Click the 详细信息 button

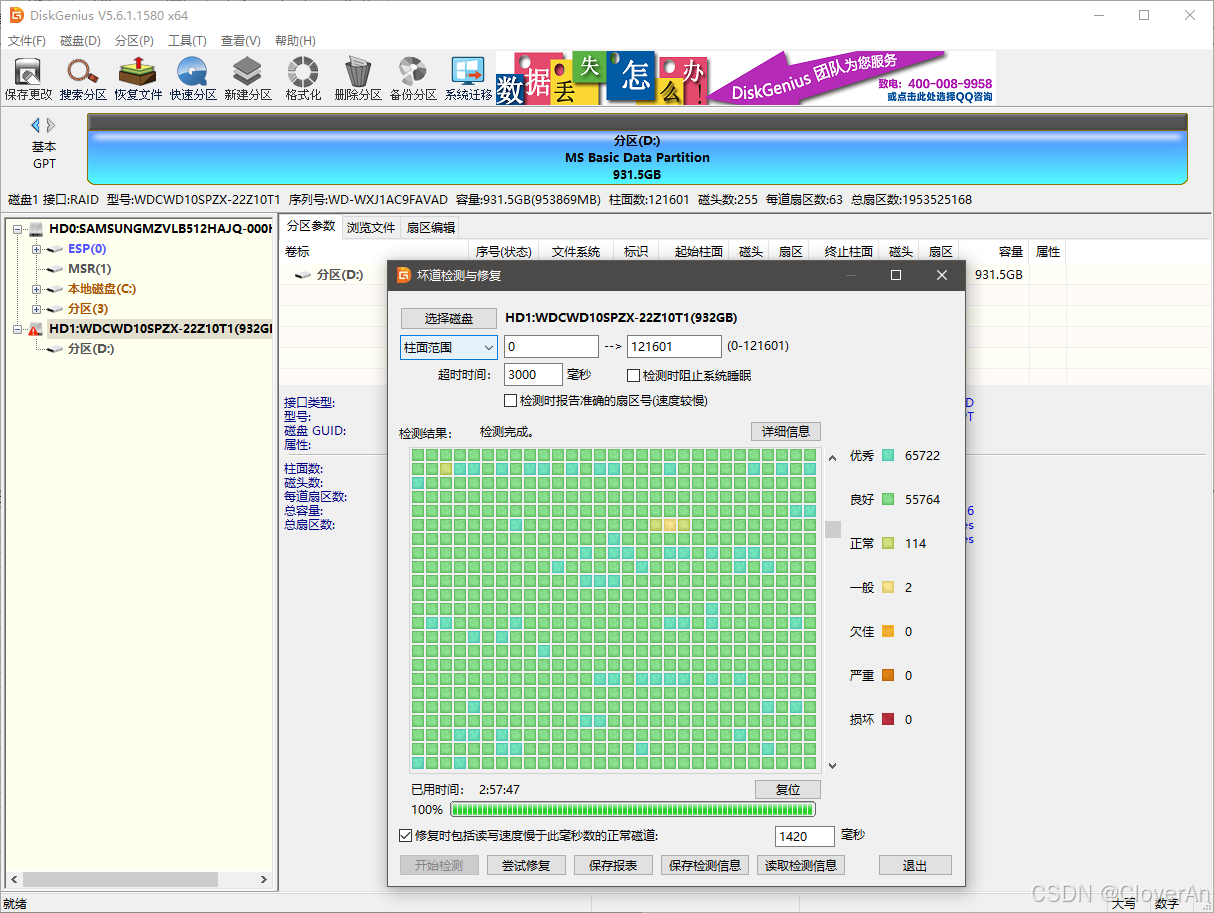click(786, 431)
